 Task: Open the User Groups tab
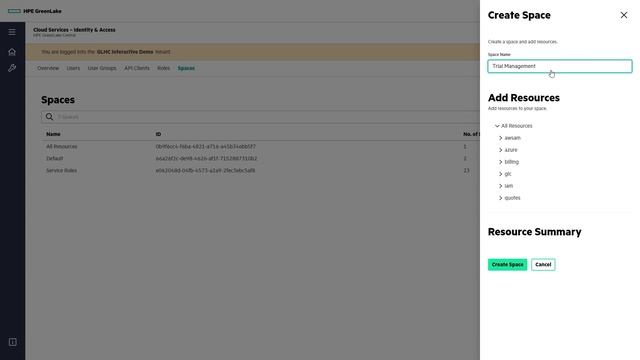(x=102, y=68)
